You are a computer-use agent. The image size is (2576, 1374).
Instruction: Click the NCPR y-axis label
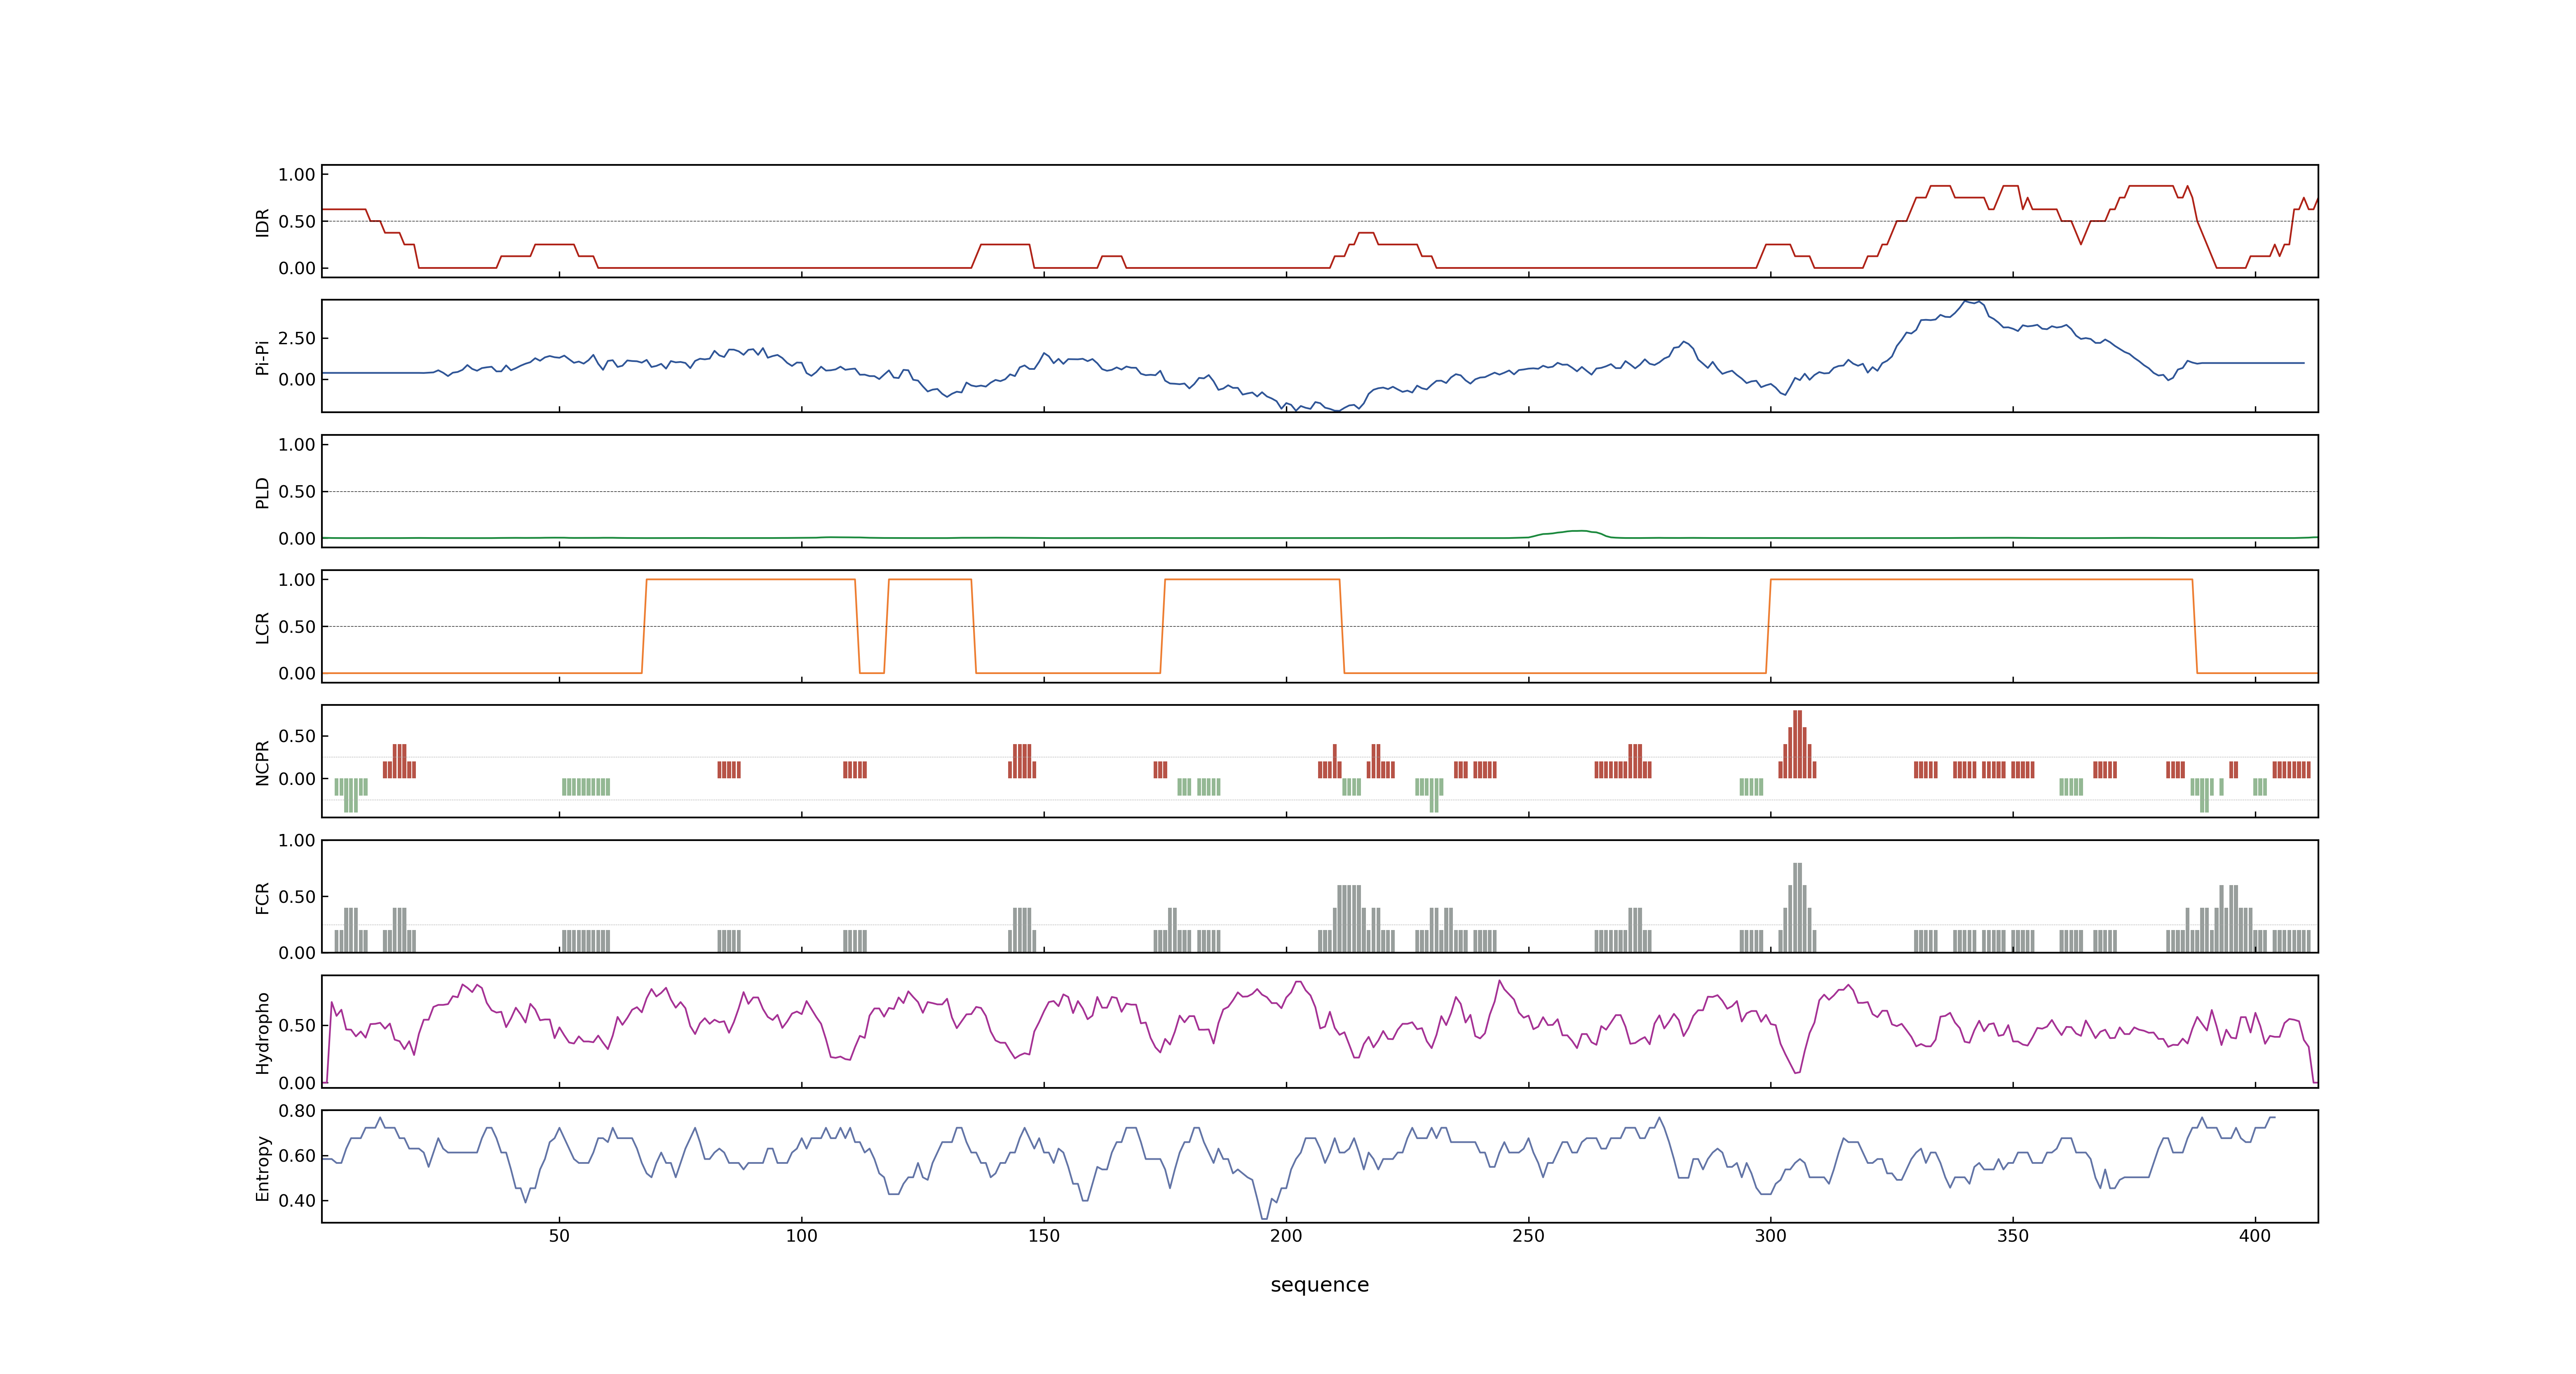click(x=263, y=762)
